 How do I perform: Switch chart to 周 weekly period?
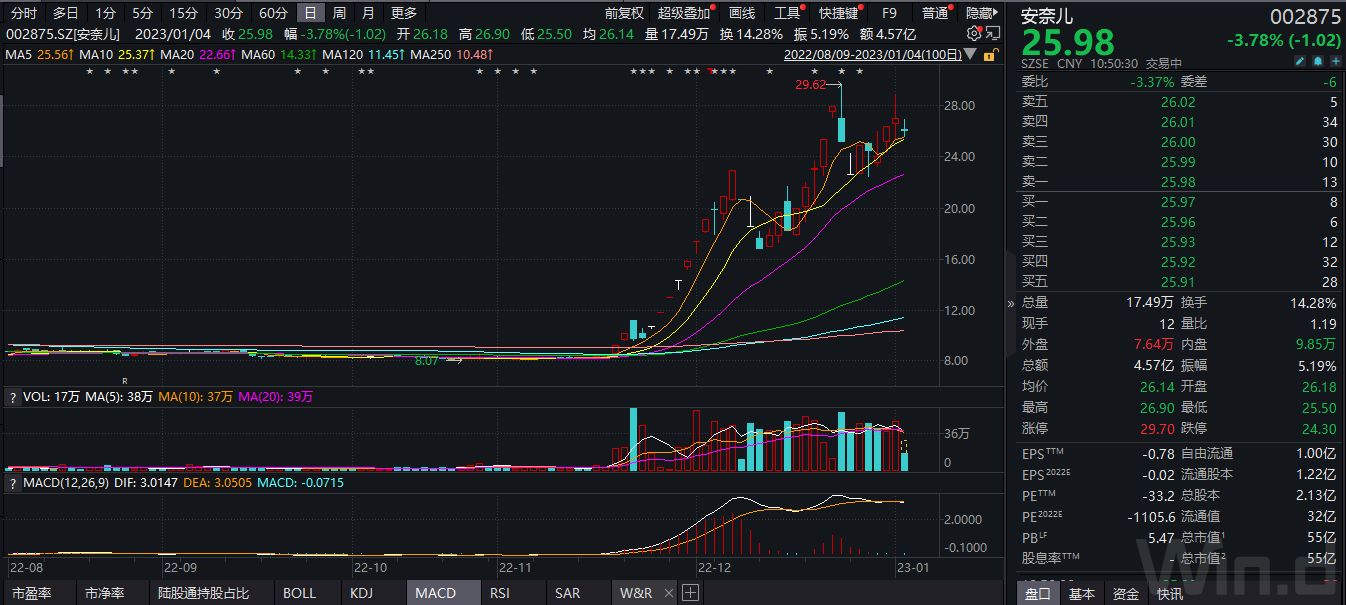pyautogui.click(x=339, y=13)
